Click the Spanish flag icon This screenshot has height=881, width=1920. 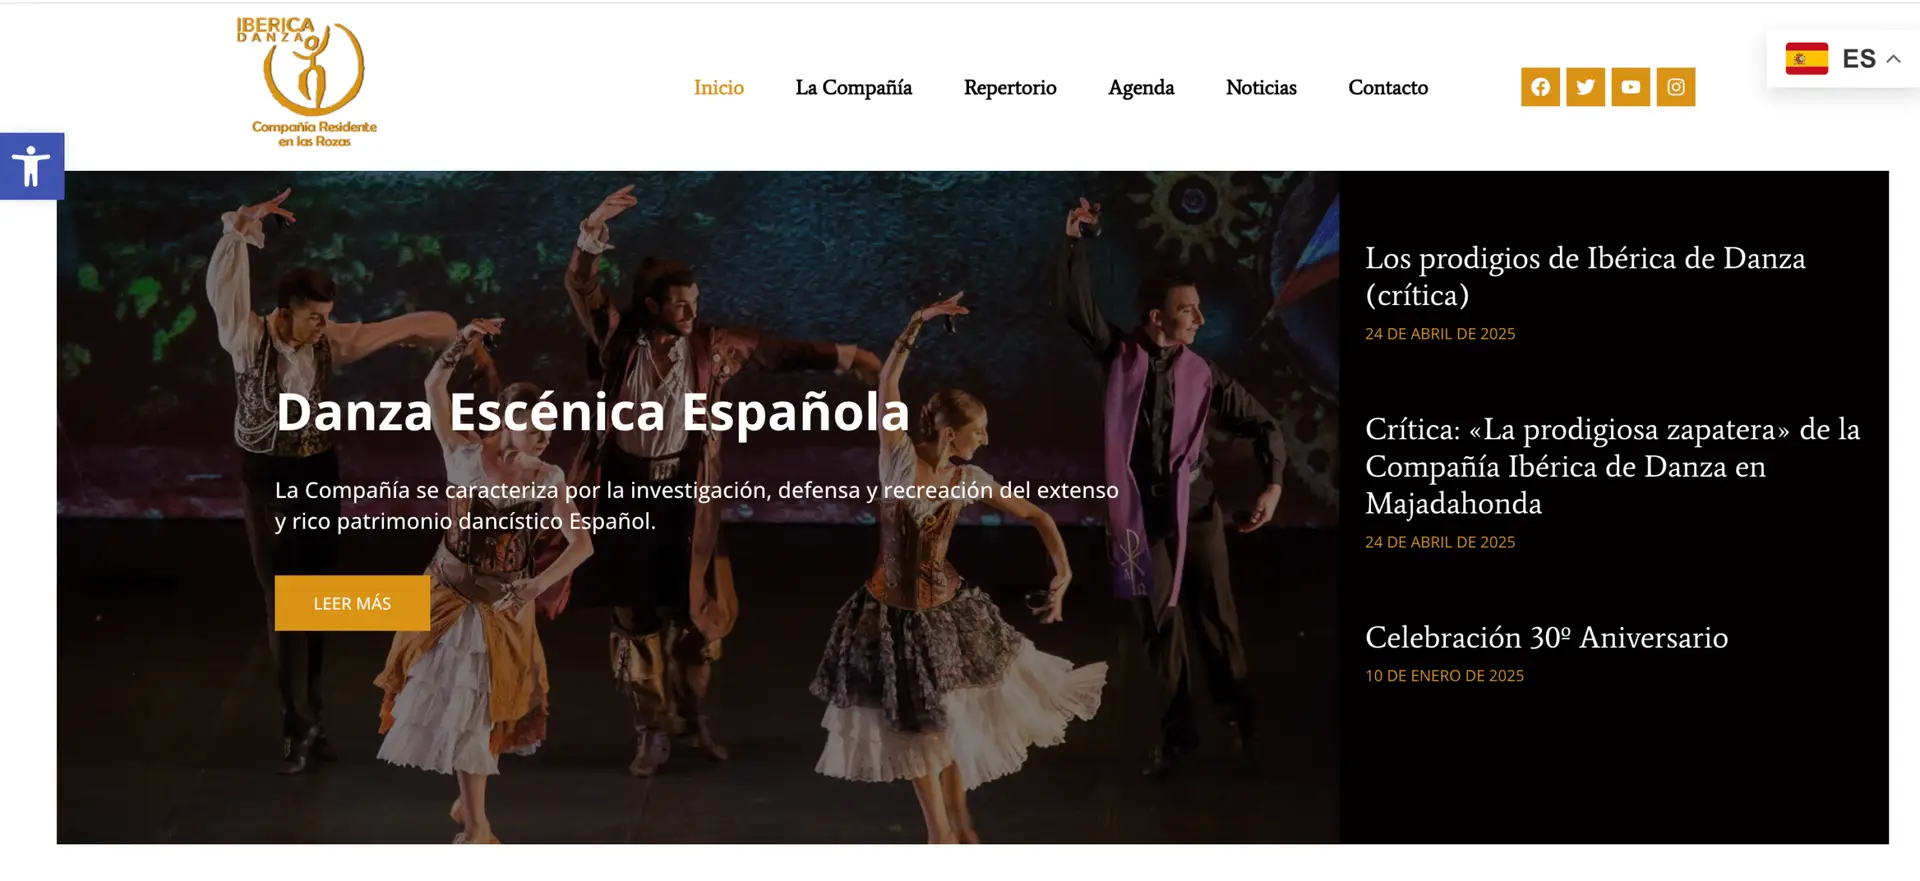[1806, 59]
